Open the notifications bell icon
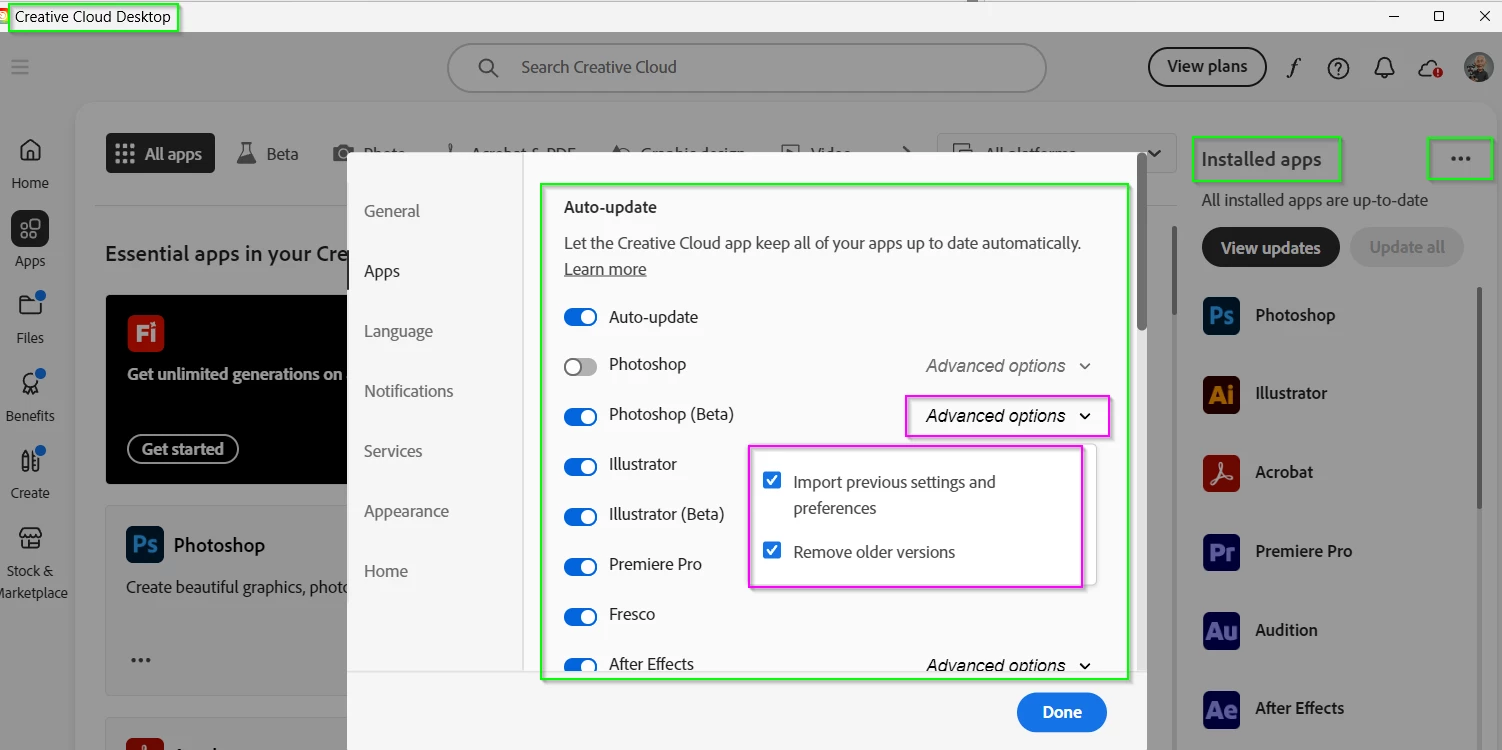The image size is (1502, 750). point(1384,68)
